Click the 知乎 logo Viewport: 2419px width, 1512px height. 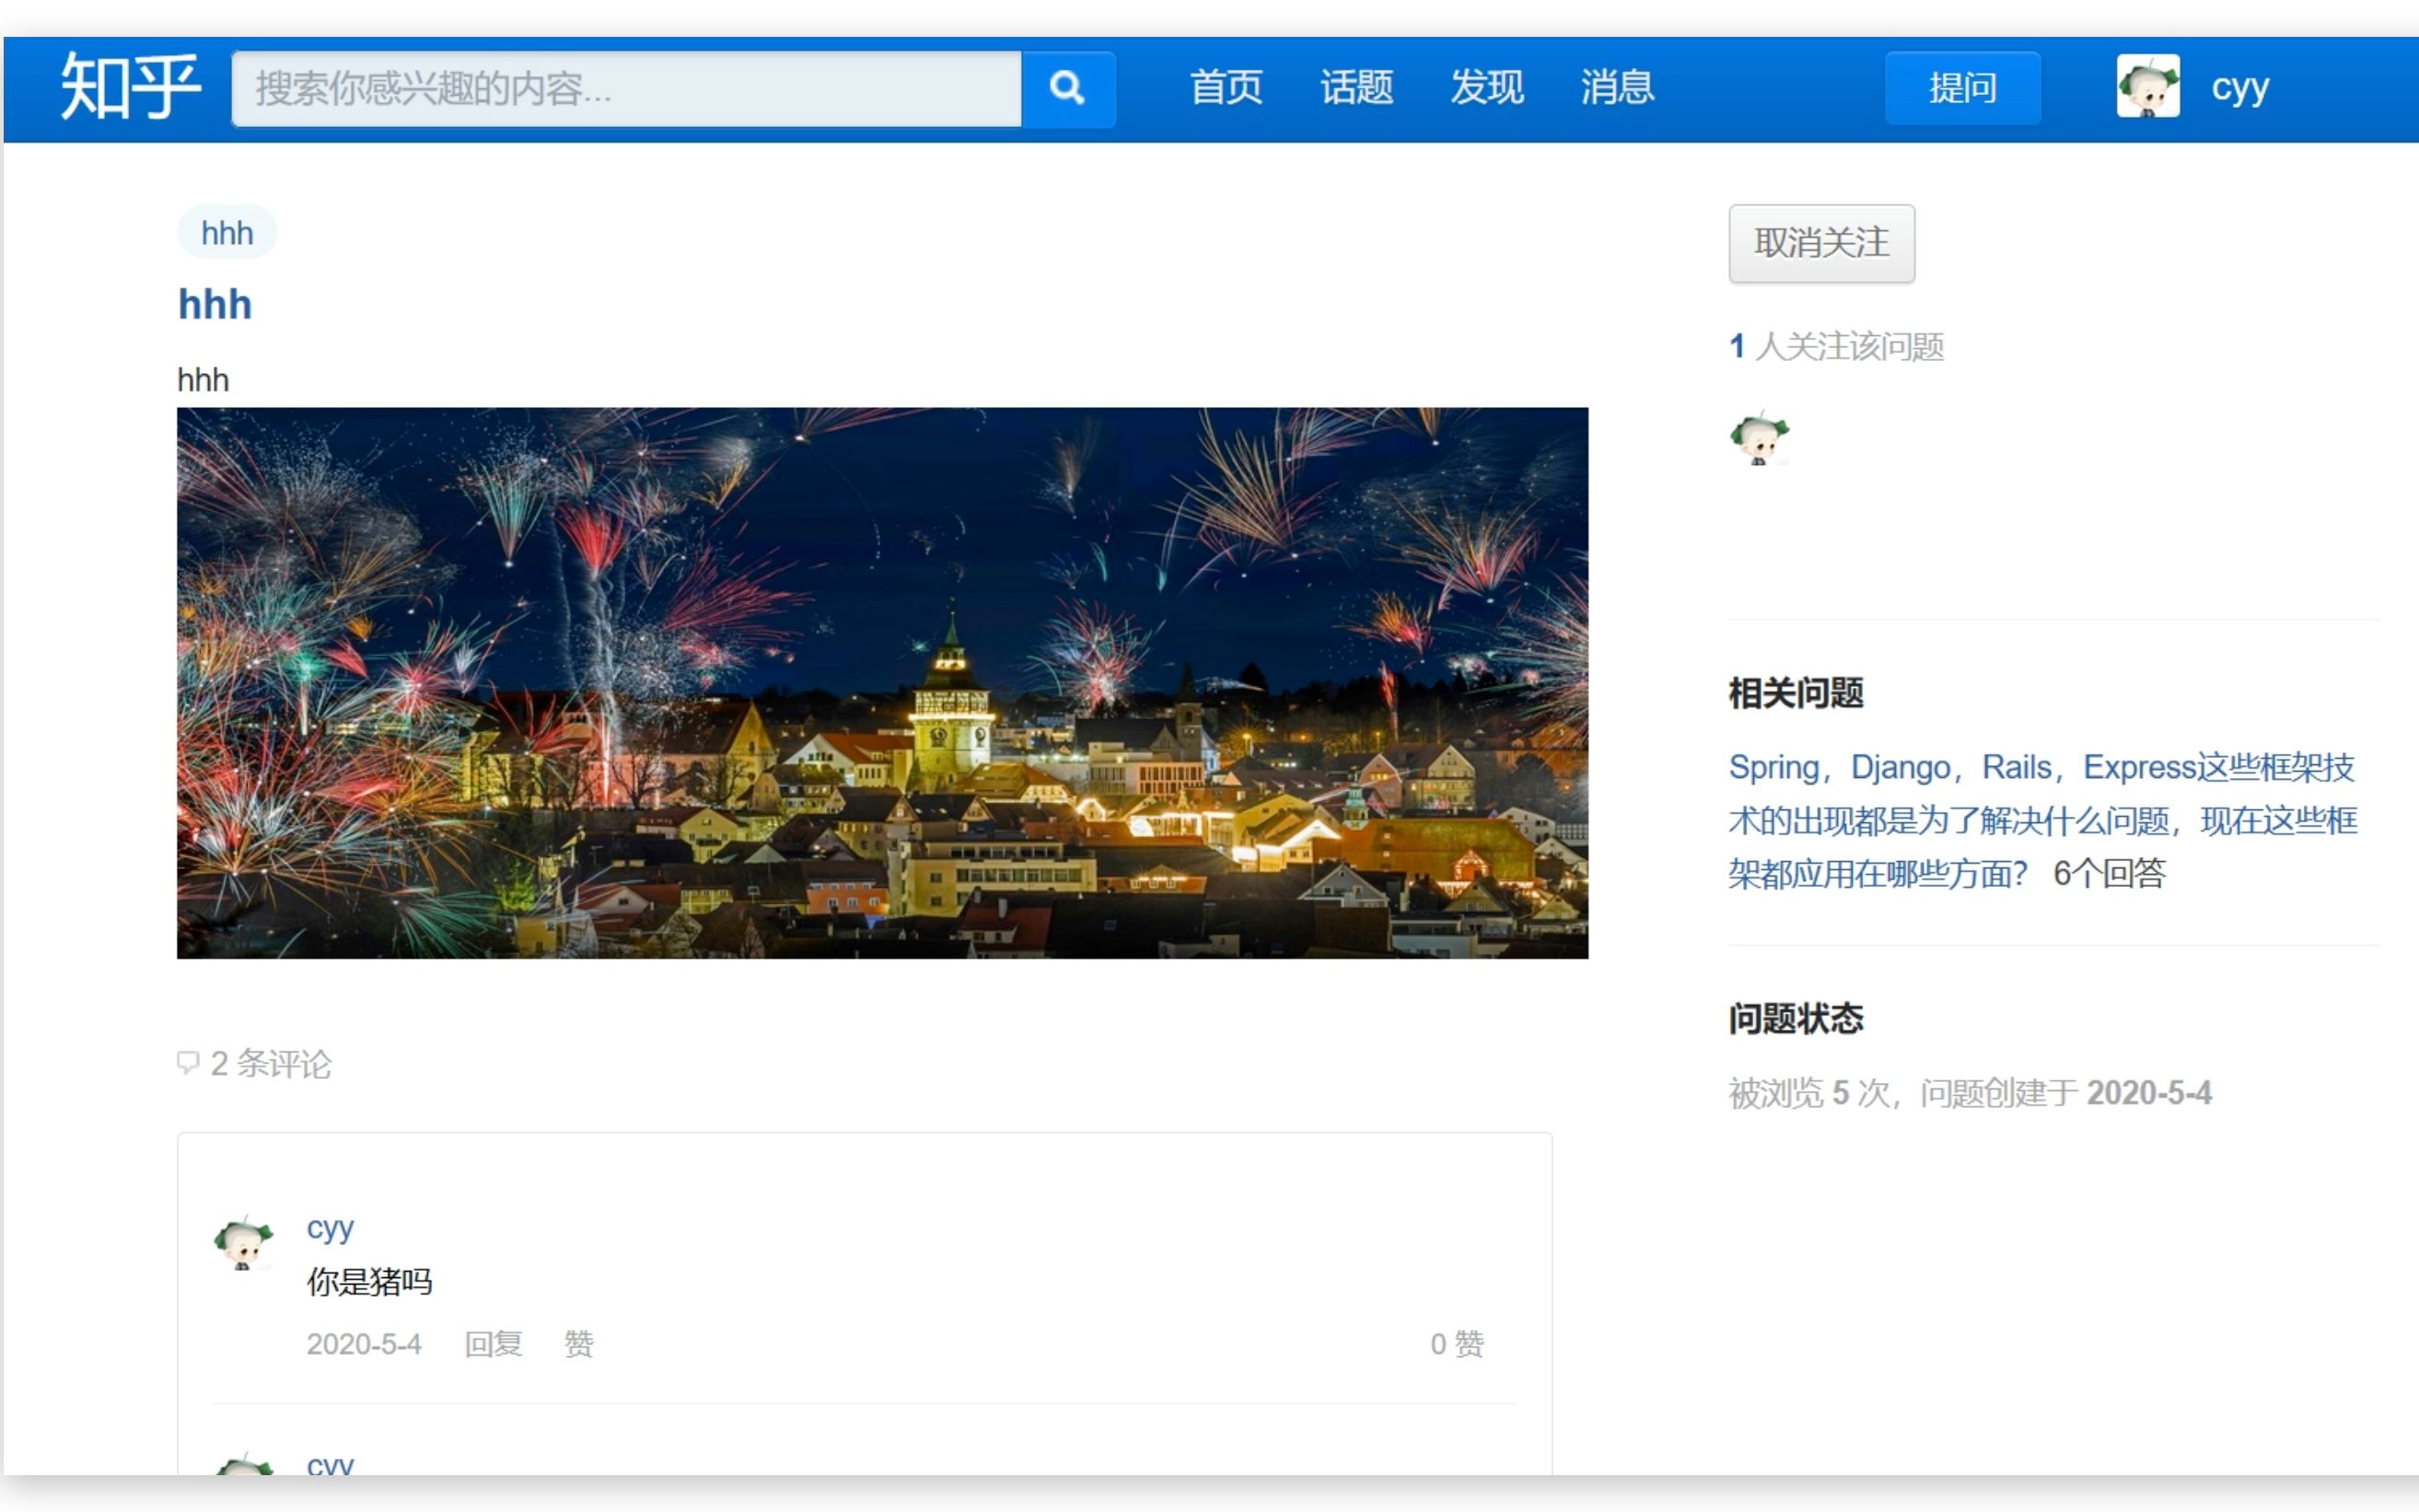click(x=130, y=87)
